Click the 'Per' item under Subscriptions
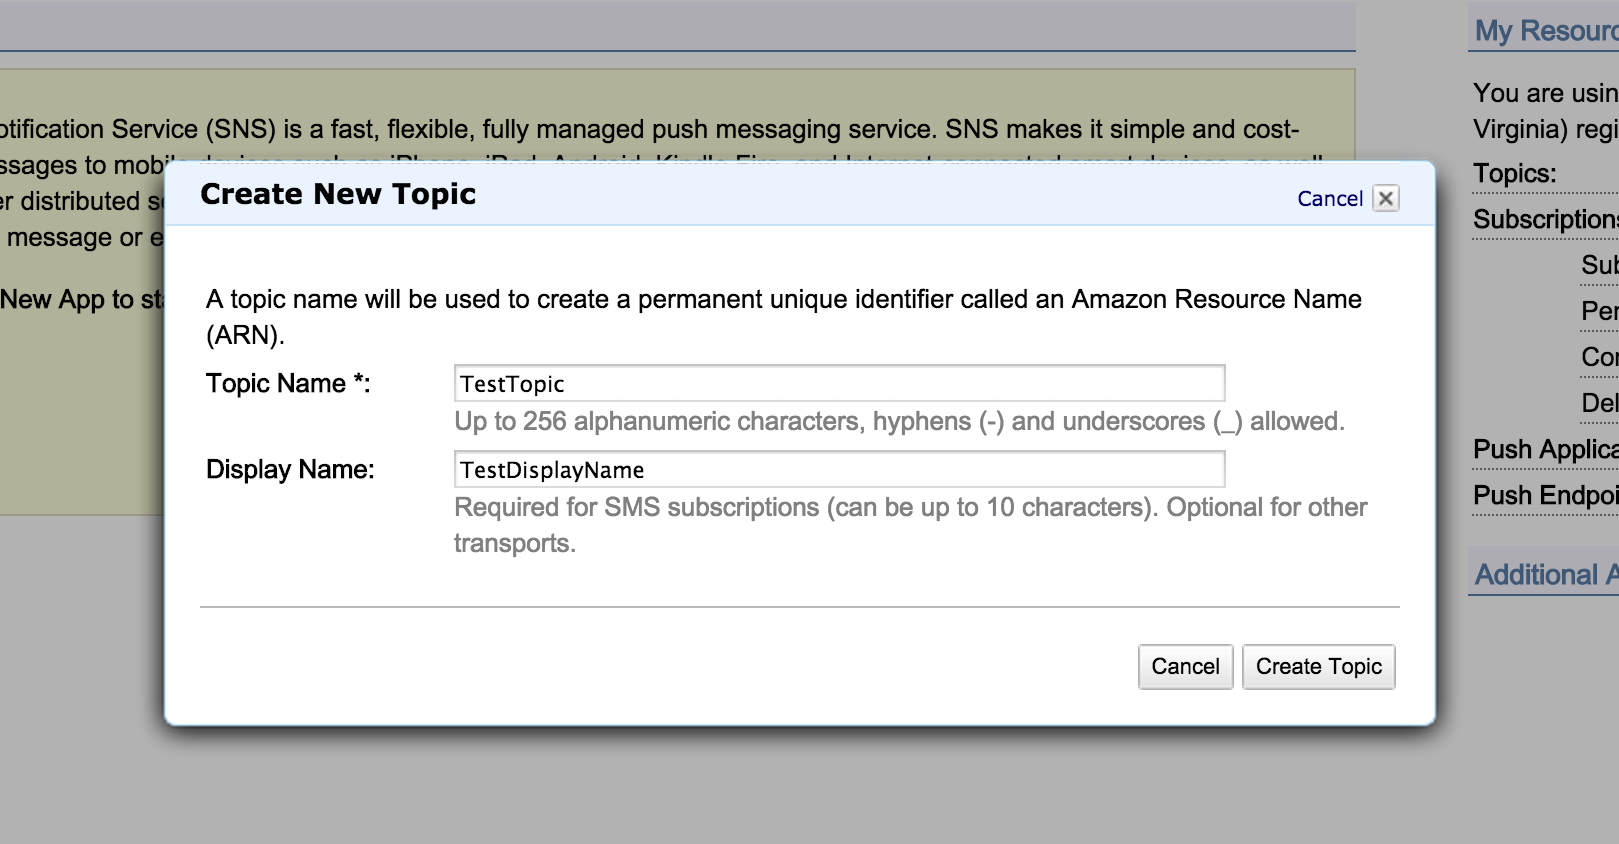This screenshot has height=844, width=1619. click(x=1598, y=311)
